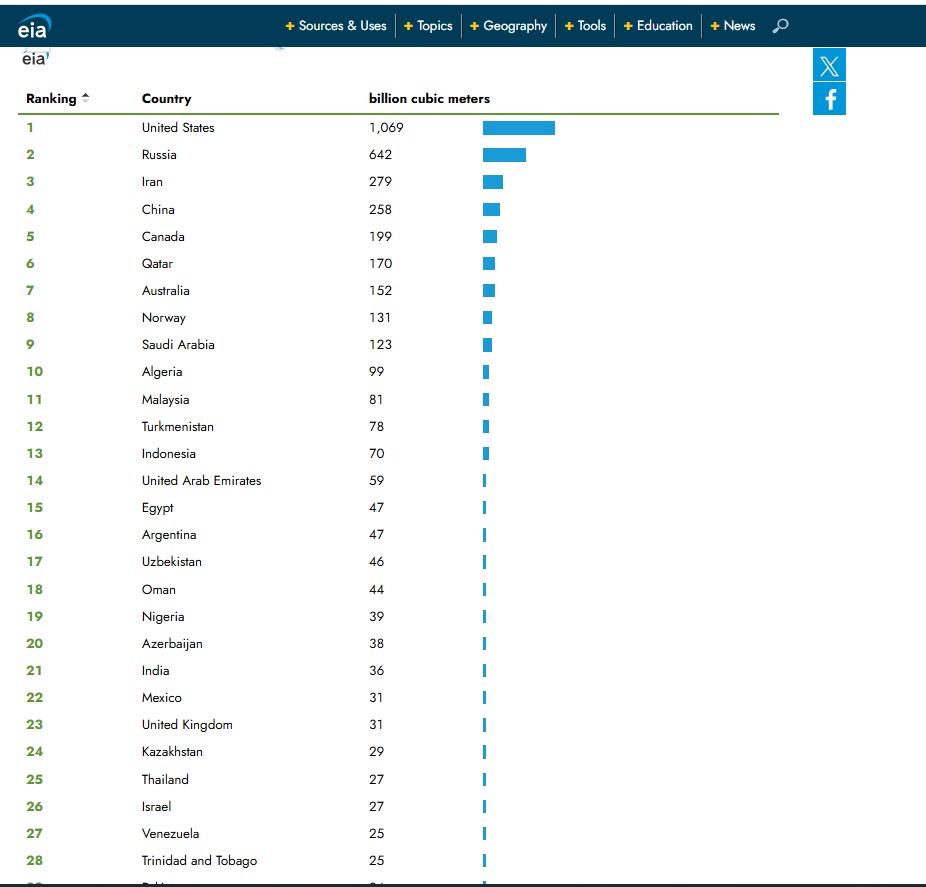
Task: Share on Facebook icon
Action: click(x=829, y=99)
